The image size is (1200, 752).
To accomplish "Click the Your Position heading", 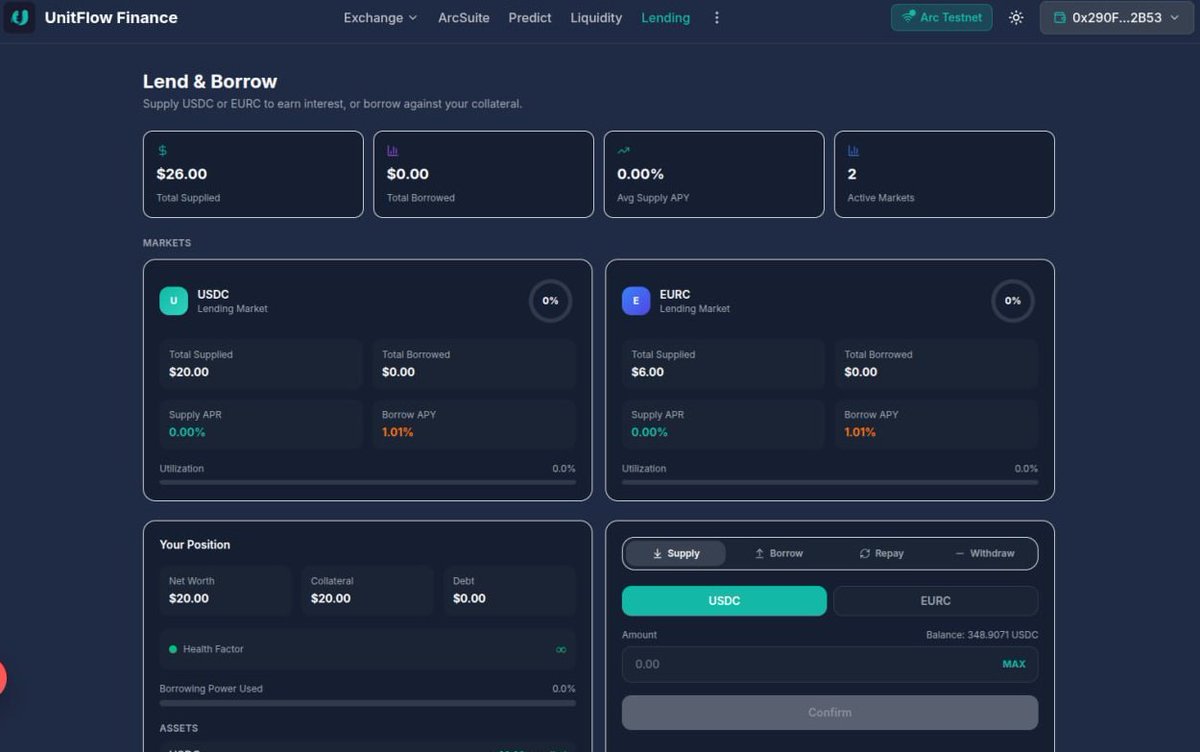I will (195, 545).
